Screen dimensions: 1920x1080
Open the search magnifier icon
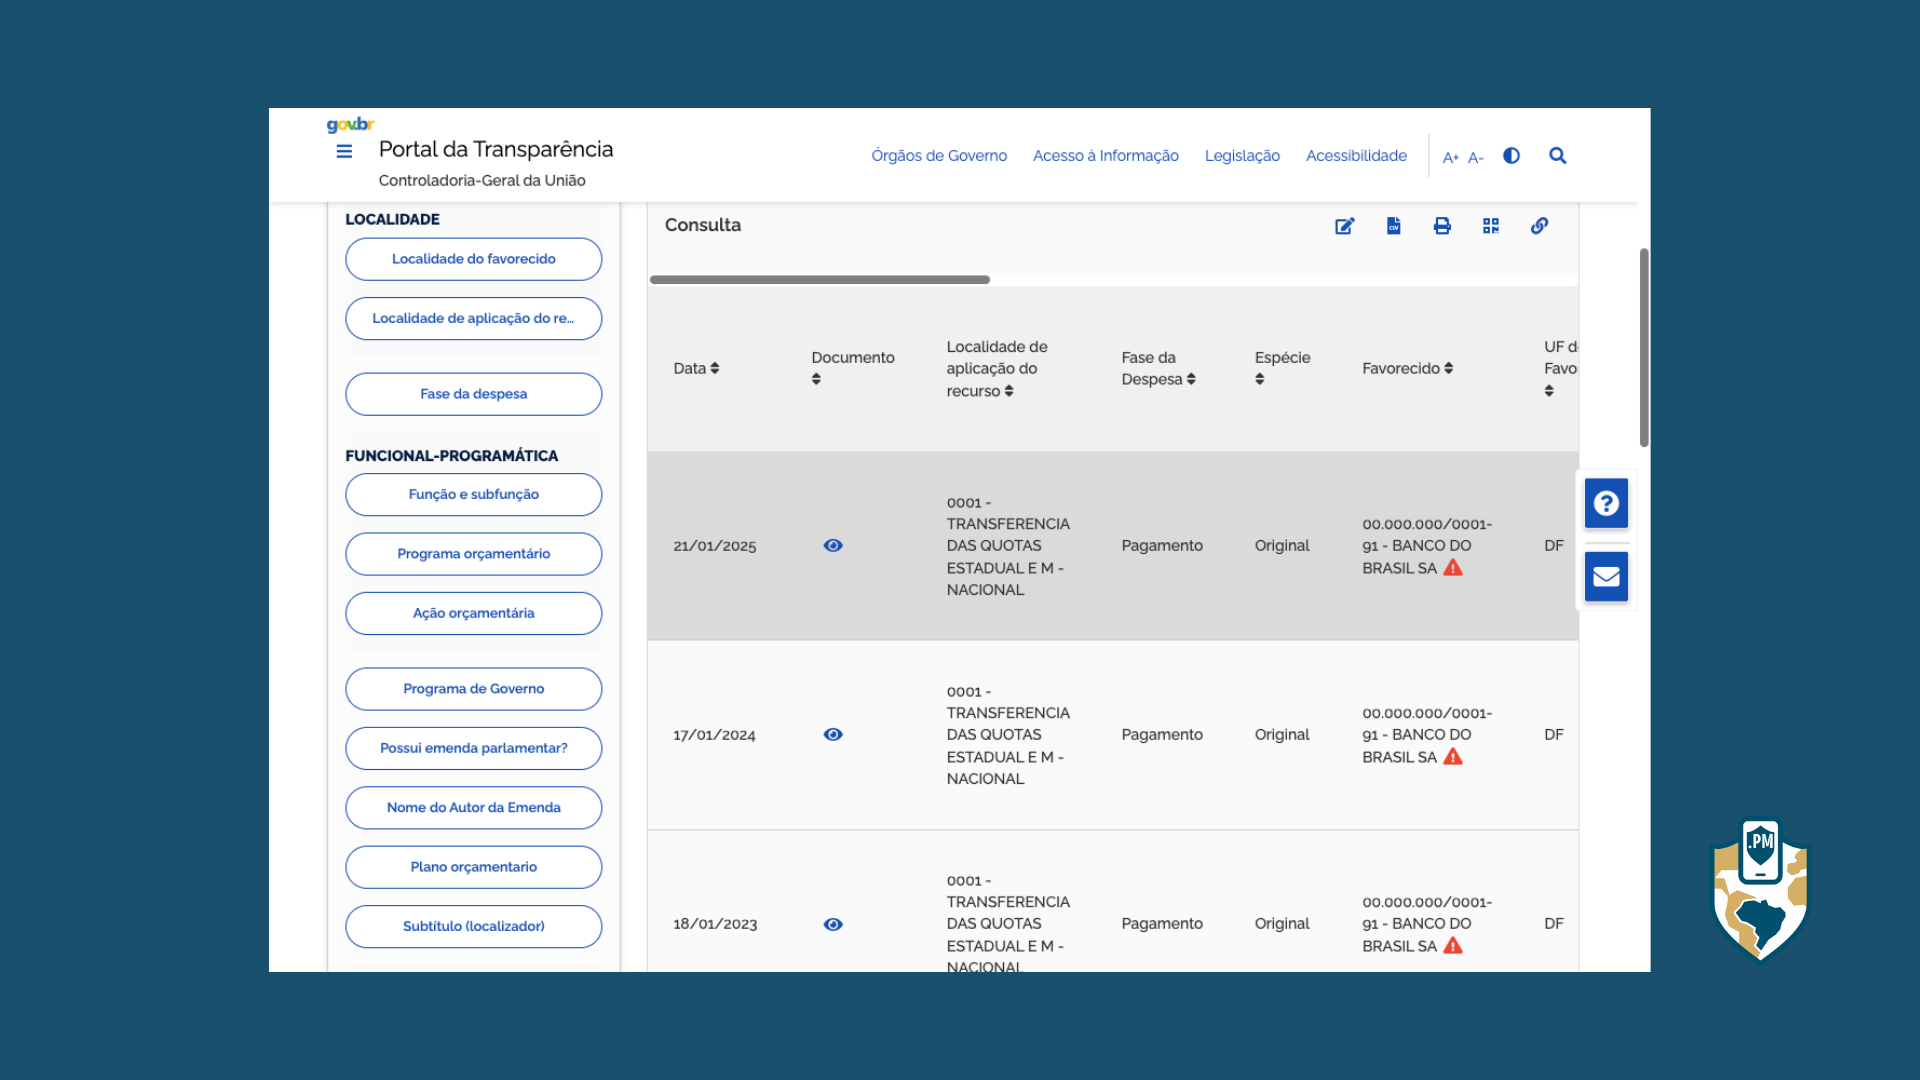(1557, 156)
